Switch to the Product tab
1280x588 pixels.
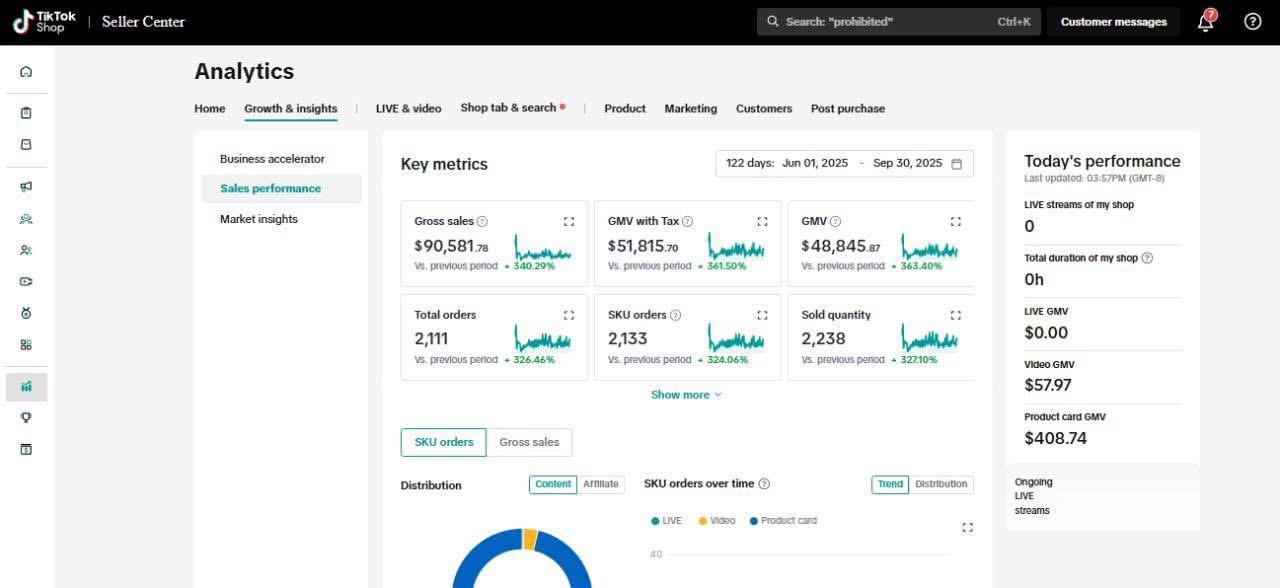pos(625,109)
